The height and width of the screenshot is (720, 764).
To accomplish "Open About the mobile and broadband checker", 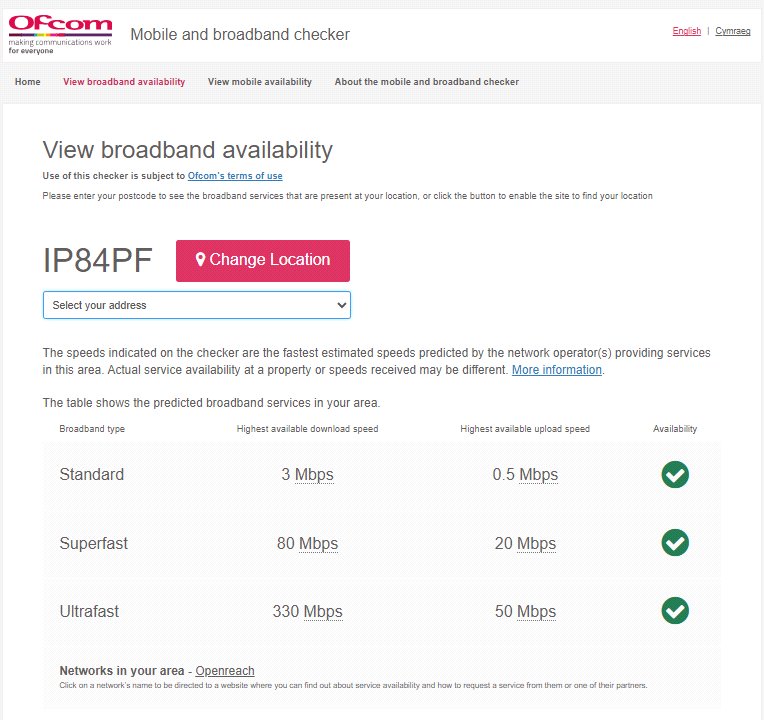I will click(x=426, y=82).
